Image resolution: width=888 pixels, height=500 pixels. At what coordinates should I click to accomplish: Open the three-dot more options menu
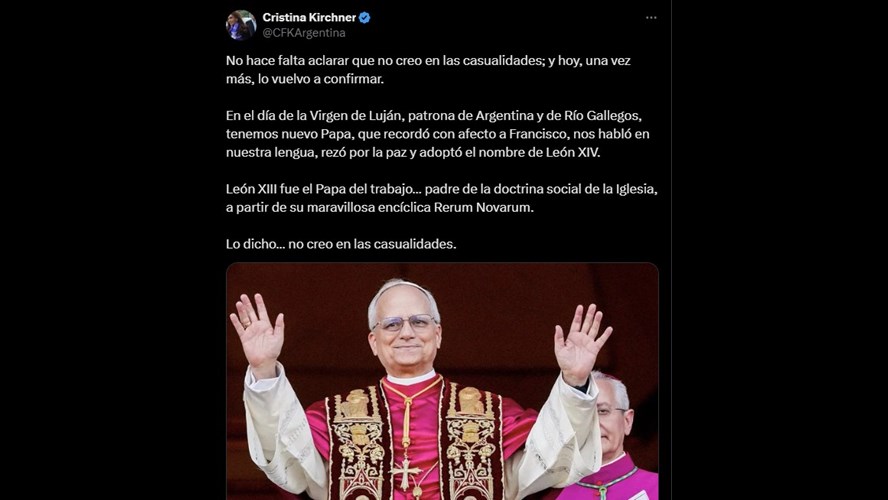point(651,18)
